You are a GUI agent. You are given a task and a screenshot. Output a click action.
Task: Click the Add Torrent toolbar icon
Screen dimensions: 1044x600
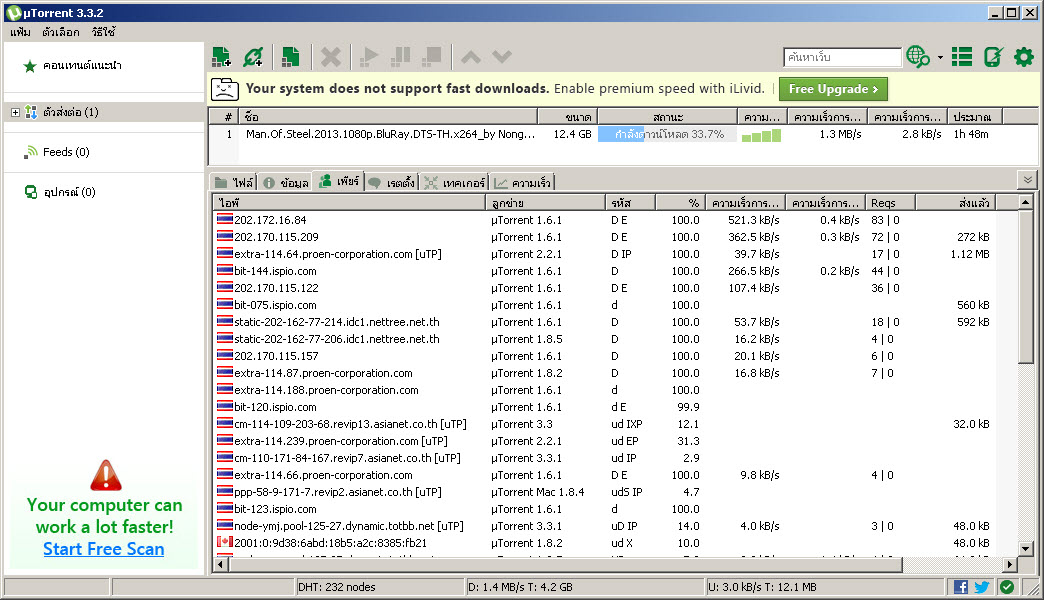click(x=221, y=57)
